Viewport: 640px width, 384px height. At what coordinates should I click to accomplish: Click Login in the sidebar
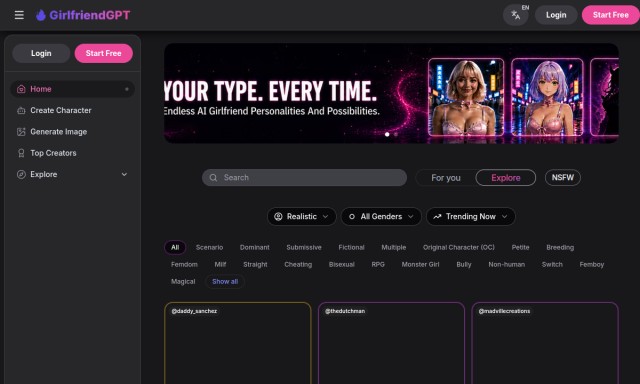click(41, 53)
